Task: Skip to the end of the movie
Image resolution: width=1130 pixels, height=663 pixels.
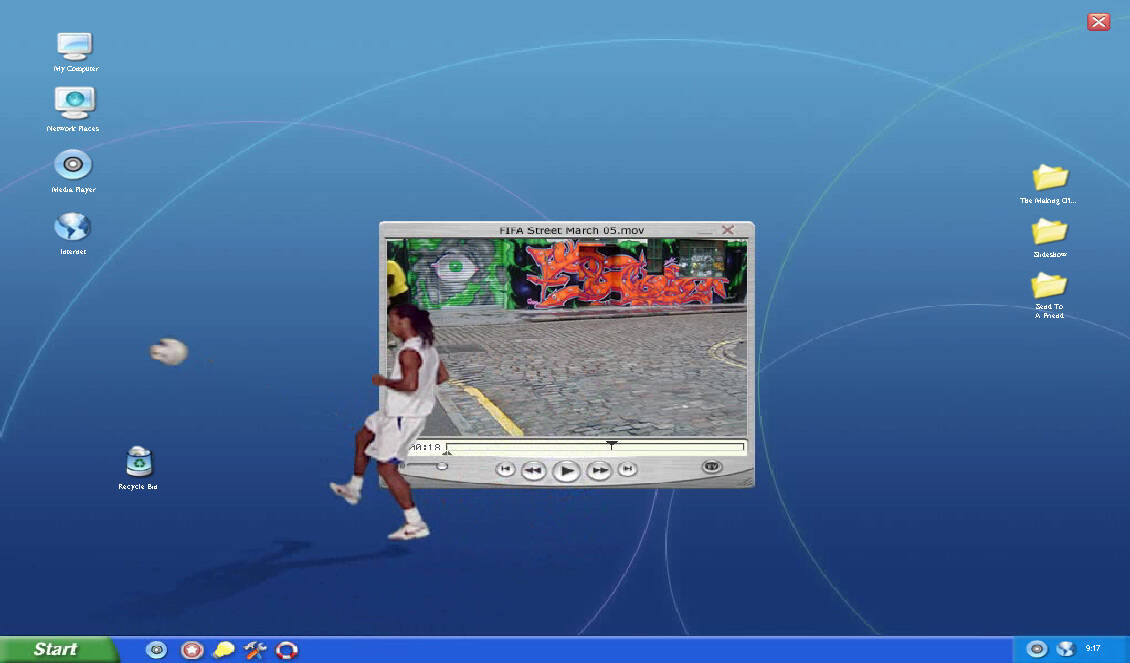Action: pyautogui.click(x=627, y=469)
